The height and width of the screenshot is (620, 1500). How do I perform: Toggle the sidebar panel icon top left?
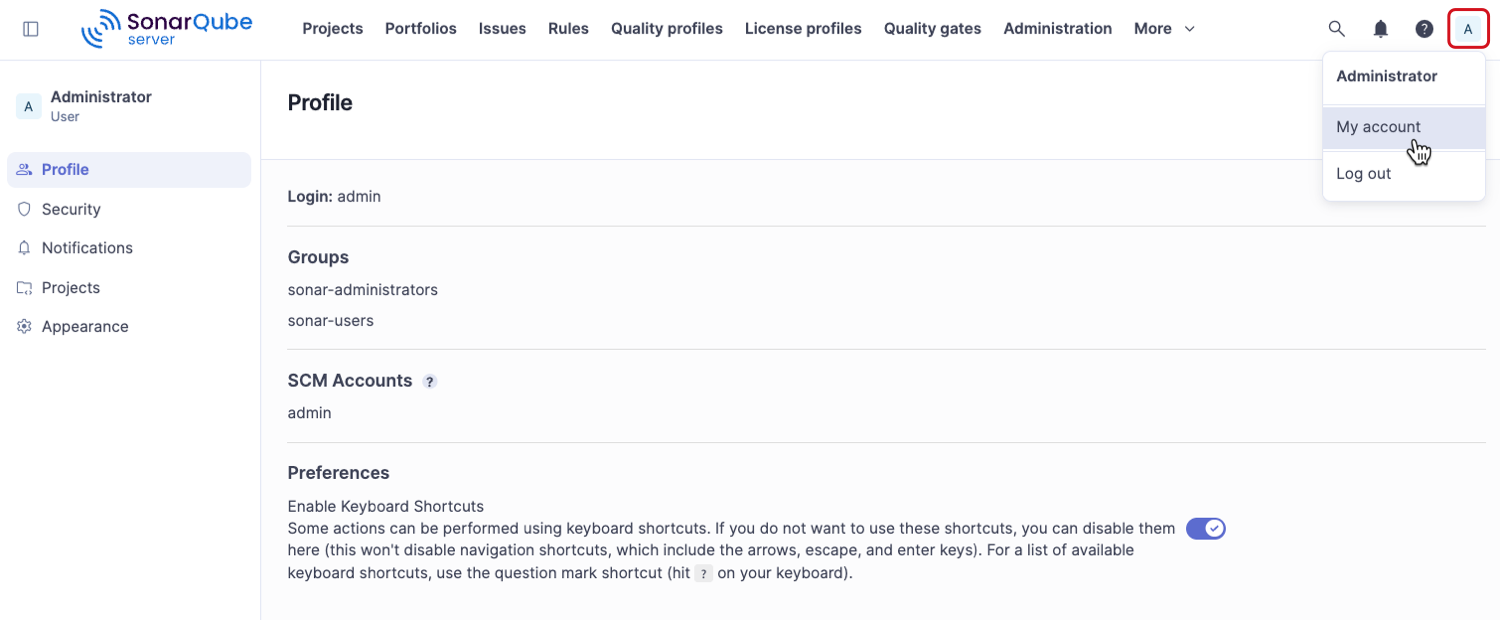(x=30, y=28)
